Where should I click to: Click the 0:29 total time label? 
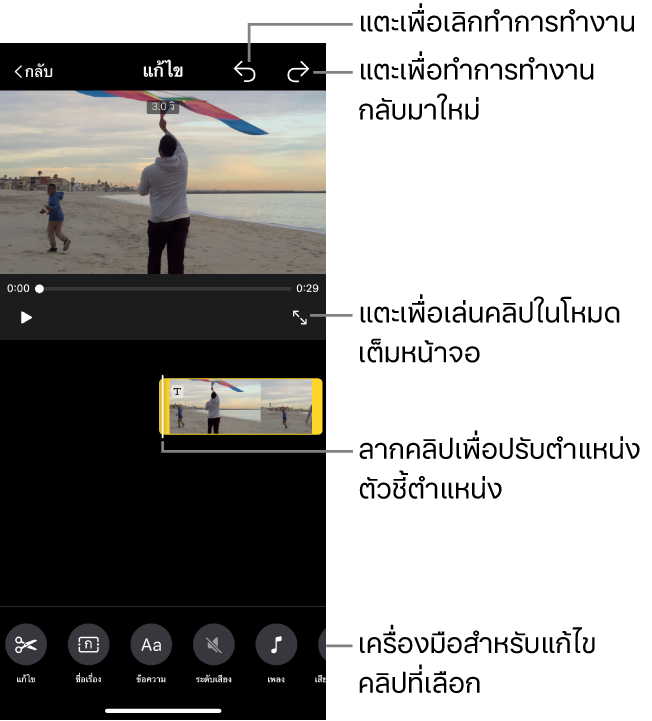click(x=307, y=288)
